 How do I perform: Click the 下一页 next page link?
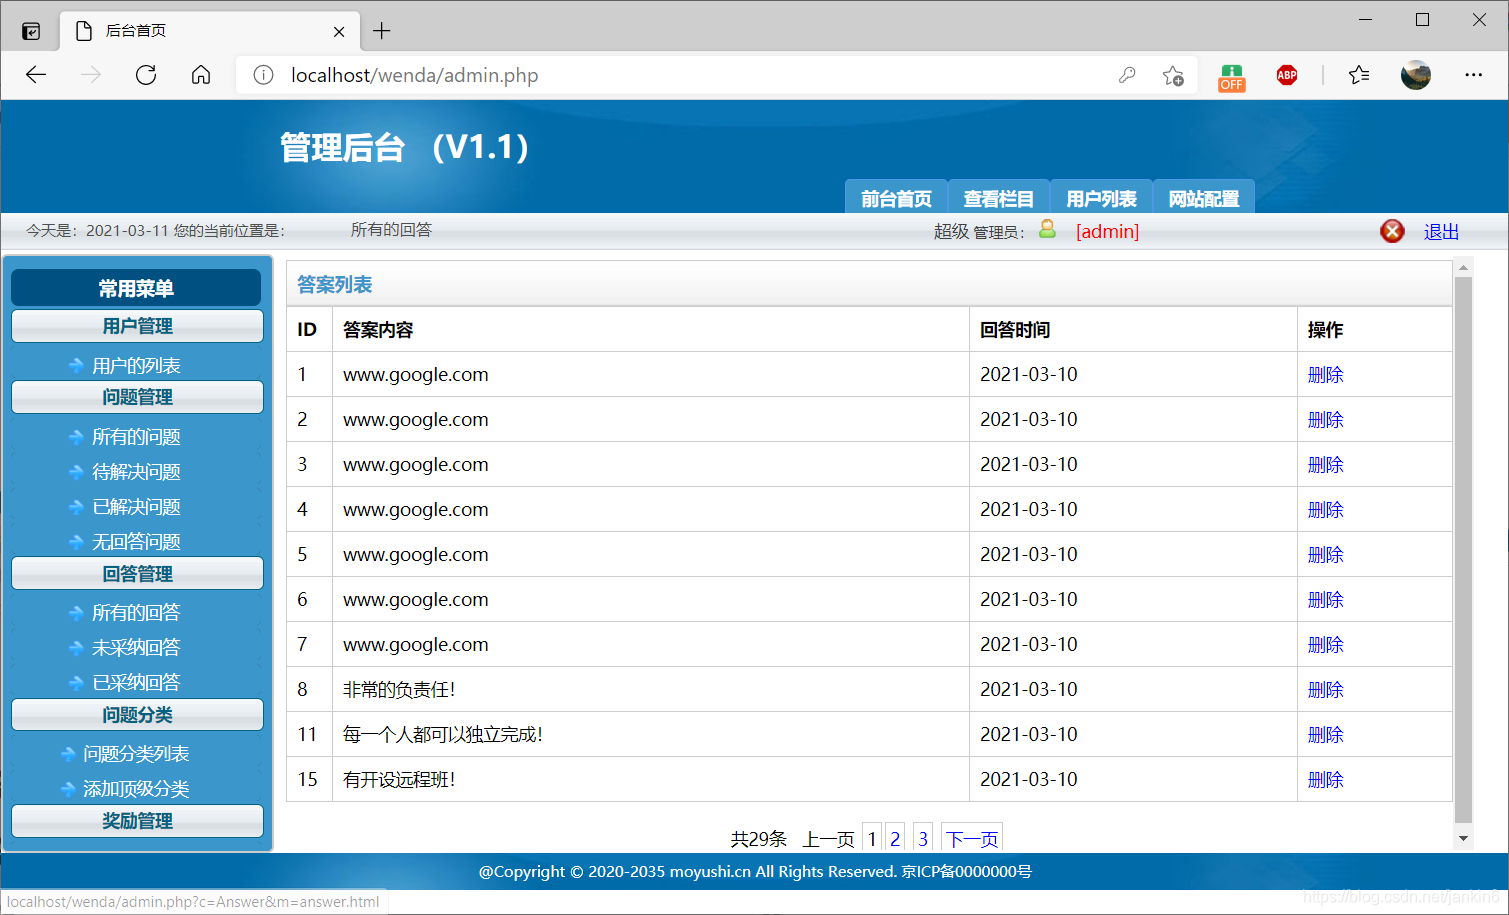click(x=972, y=839)
